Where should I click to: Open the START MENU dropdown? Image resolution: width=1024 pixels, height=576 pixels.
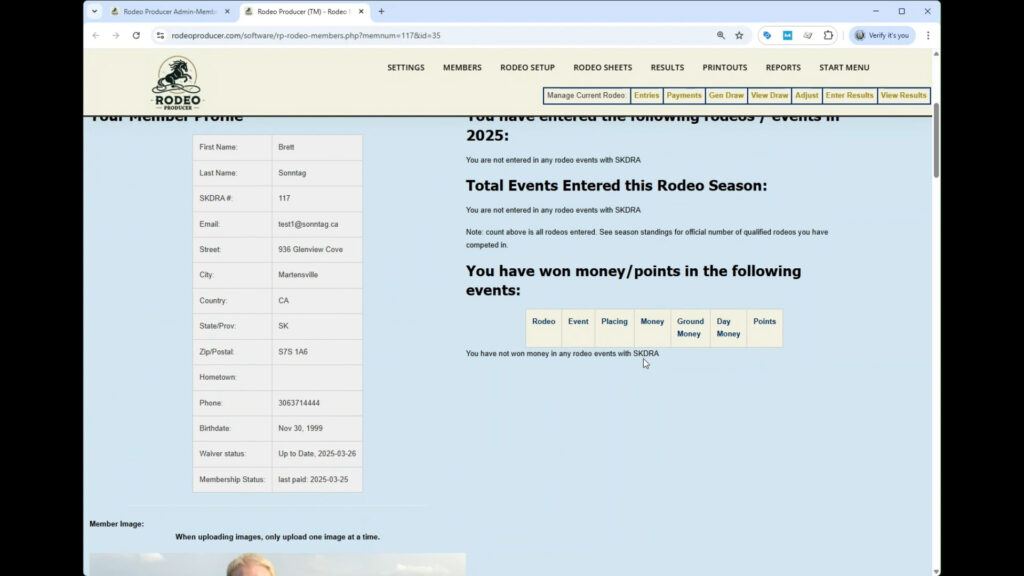coord(843,67)
